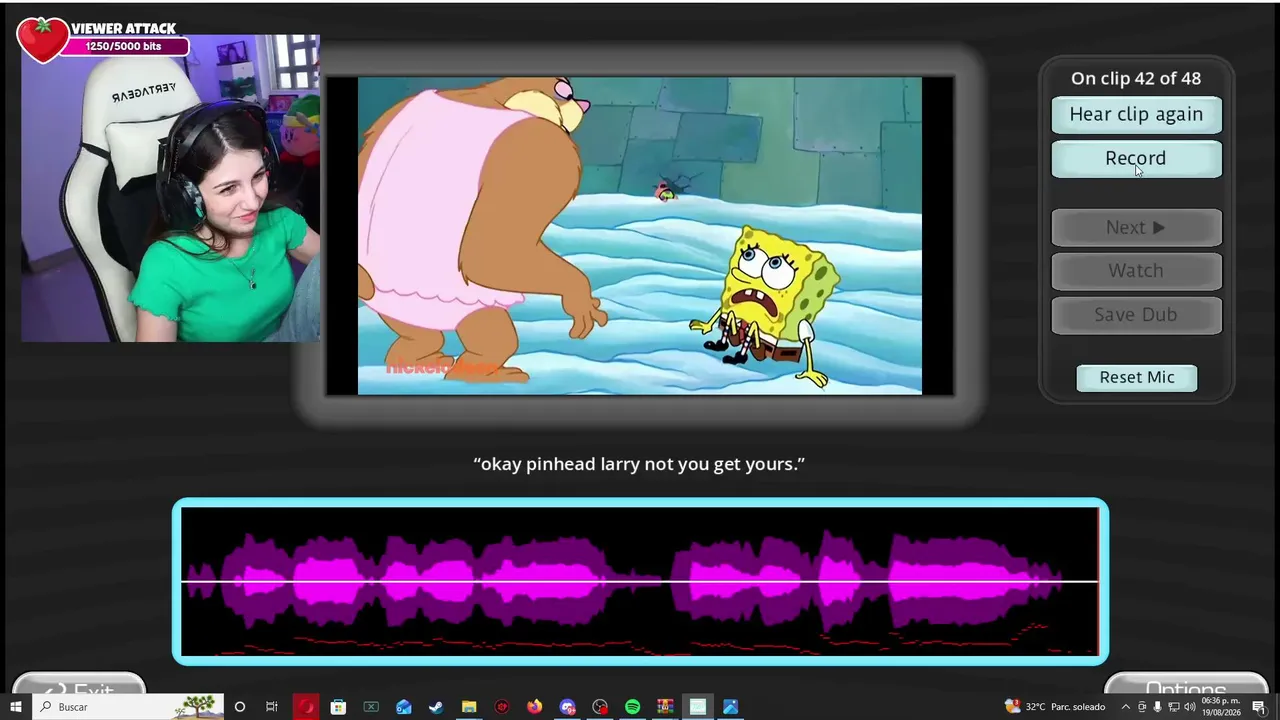1280x720 pixels.
Task: Open Spotify from the taskbar
Action: [633, 707]
